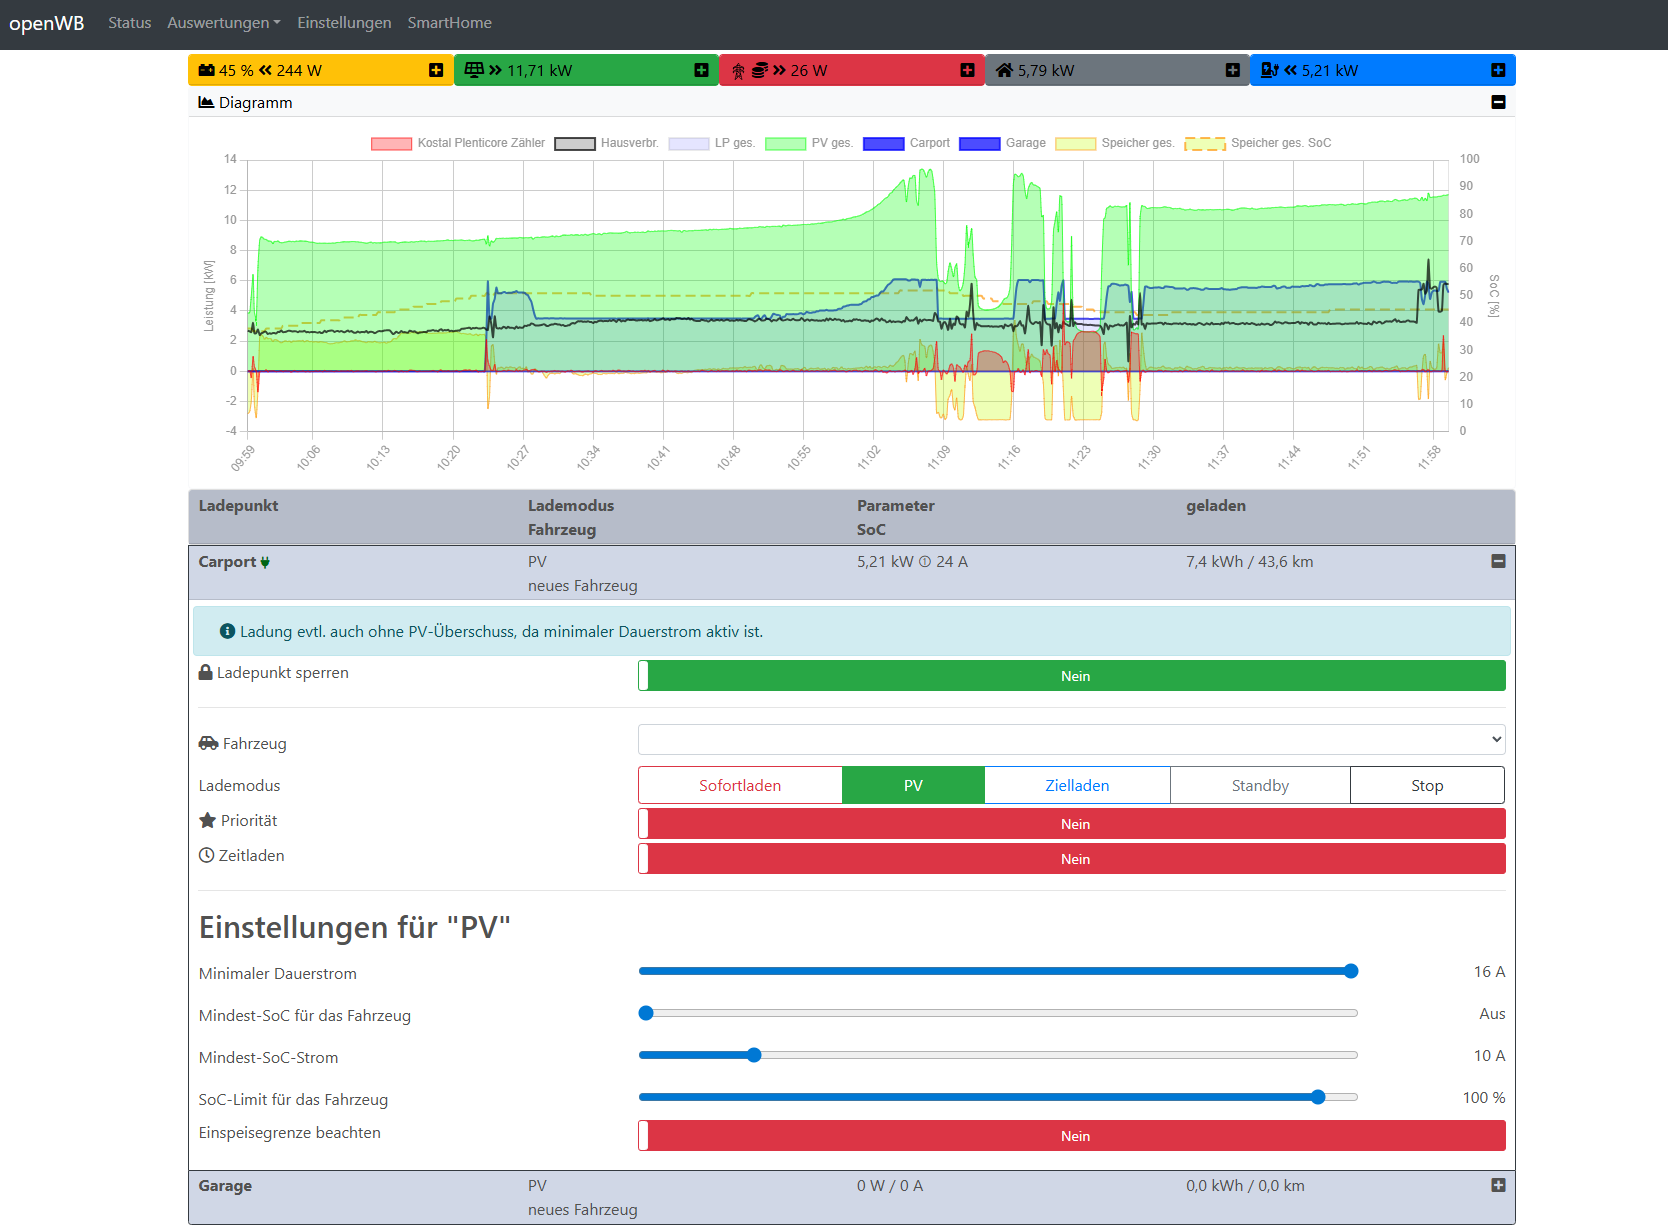The image size is (1668, 1228).
Task: Toggle Einspeisegrenze beachten switch
Action: [x=1072, y=1136]
